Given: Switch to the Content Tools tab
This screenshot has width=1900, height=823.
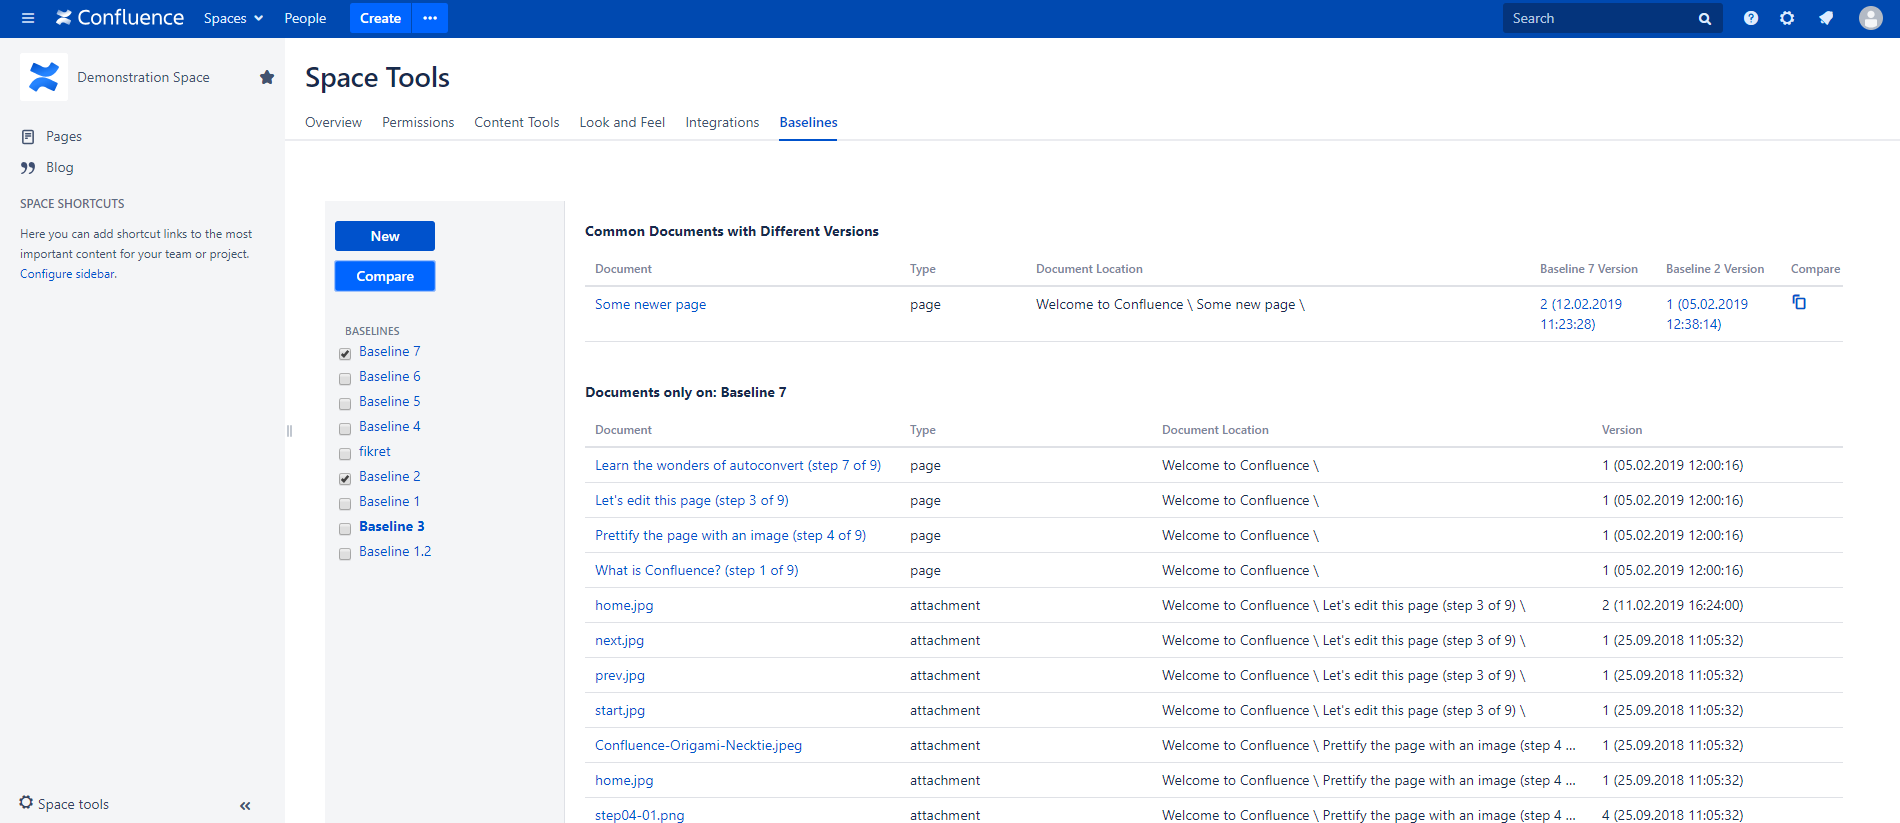Looking at the screenshot, I should (x=516, y=122).
